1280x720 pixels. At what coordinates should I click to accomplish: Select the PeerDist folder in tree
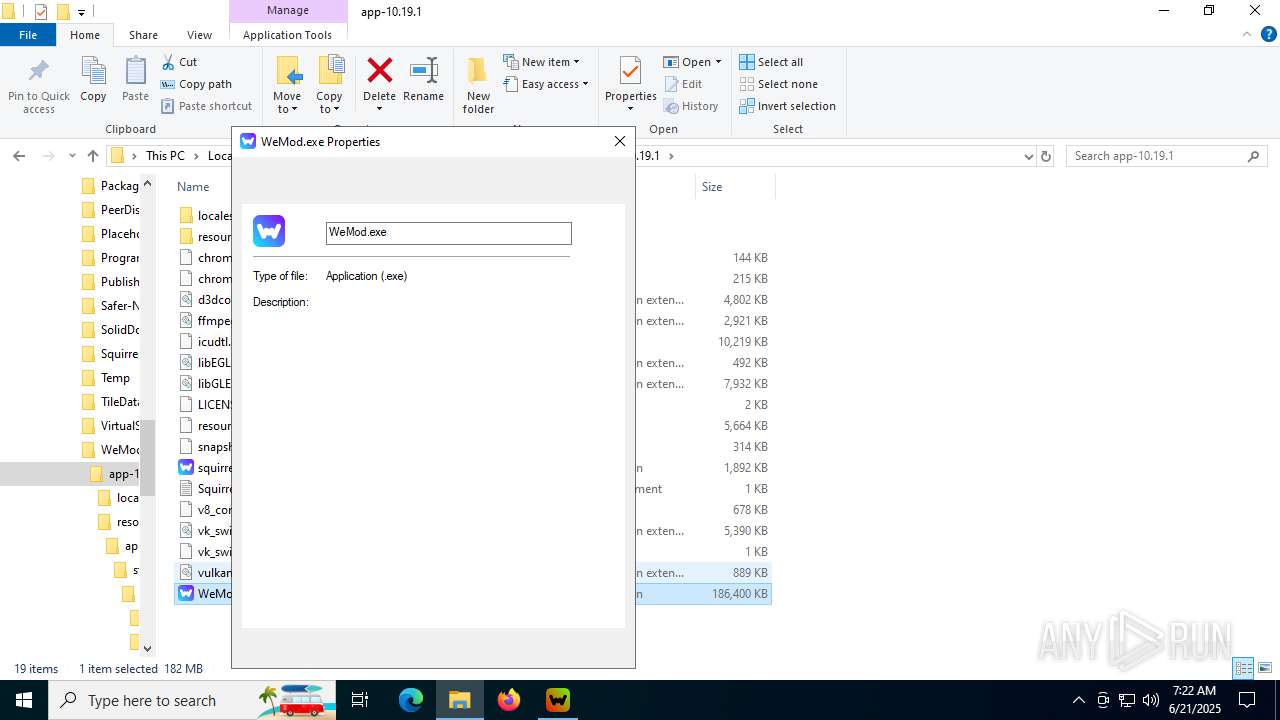pyautogui.click(x=110, y=210)
